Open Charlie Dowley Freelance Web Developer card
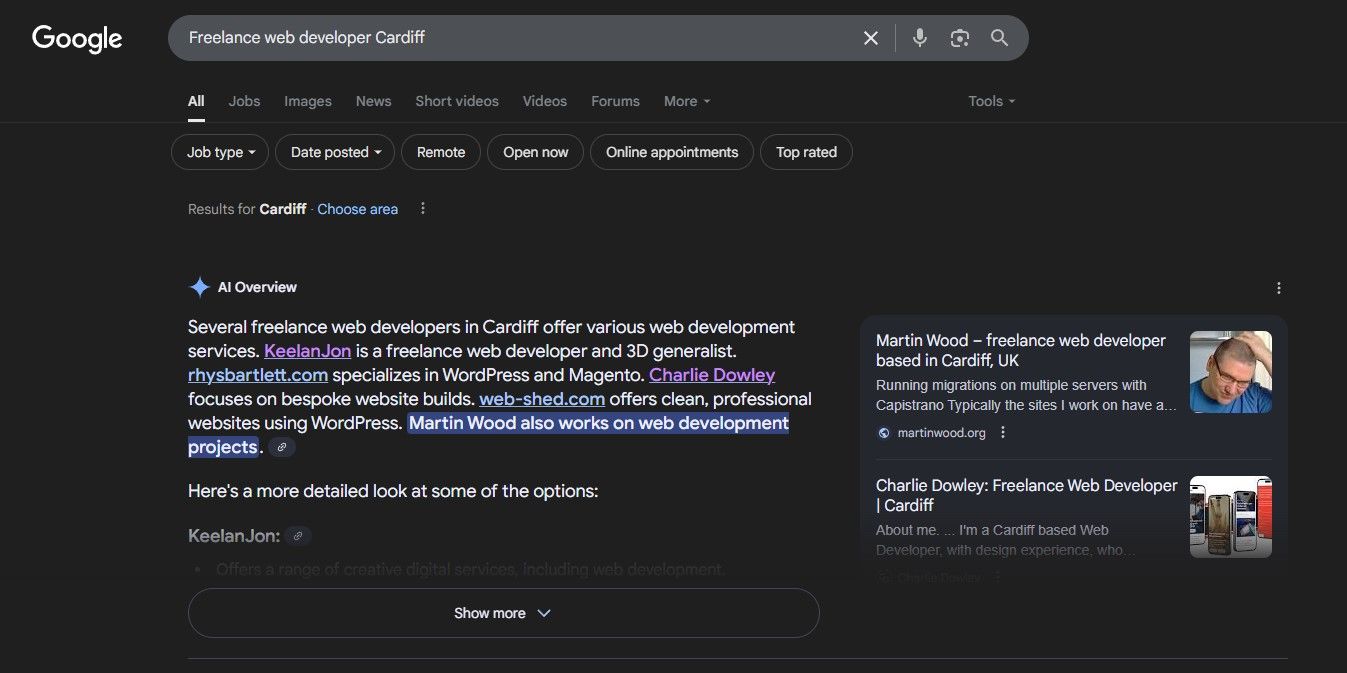 pos(1027,495)
